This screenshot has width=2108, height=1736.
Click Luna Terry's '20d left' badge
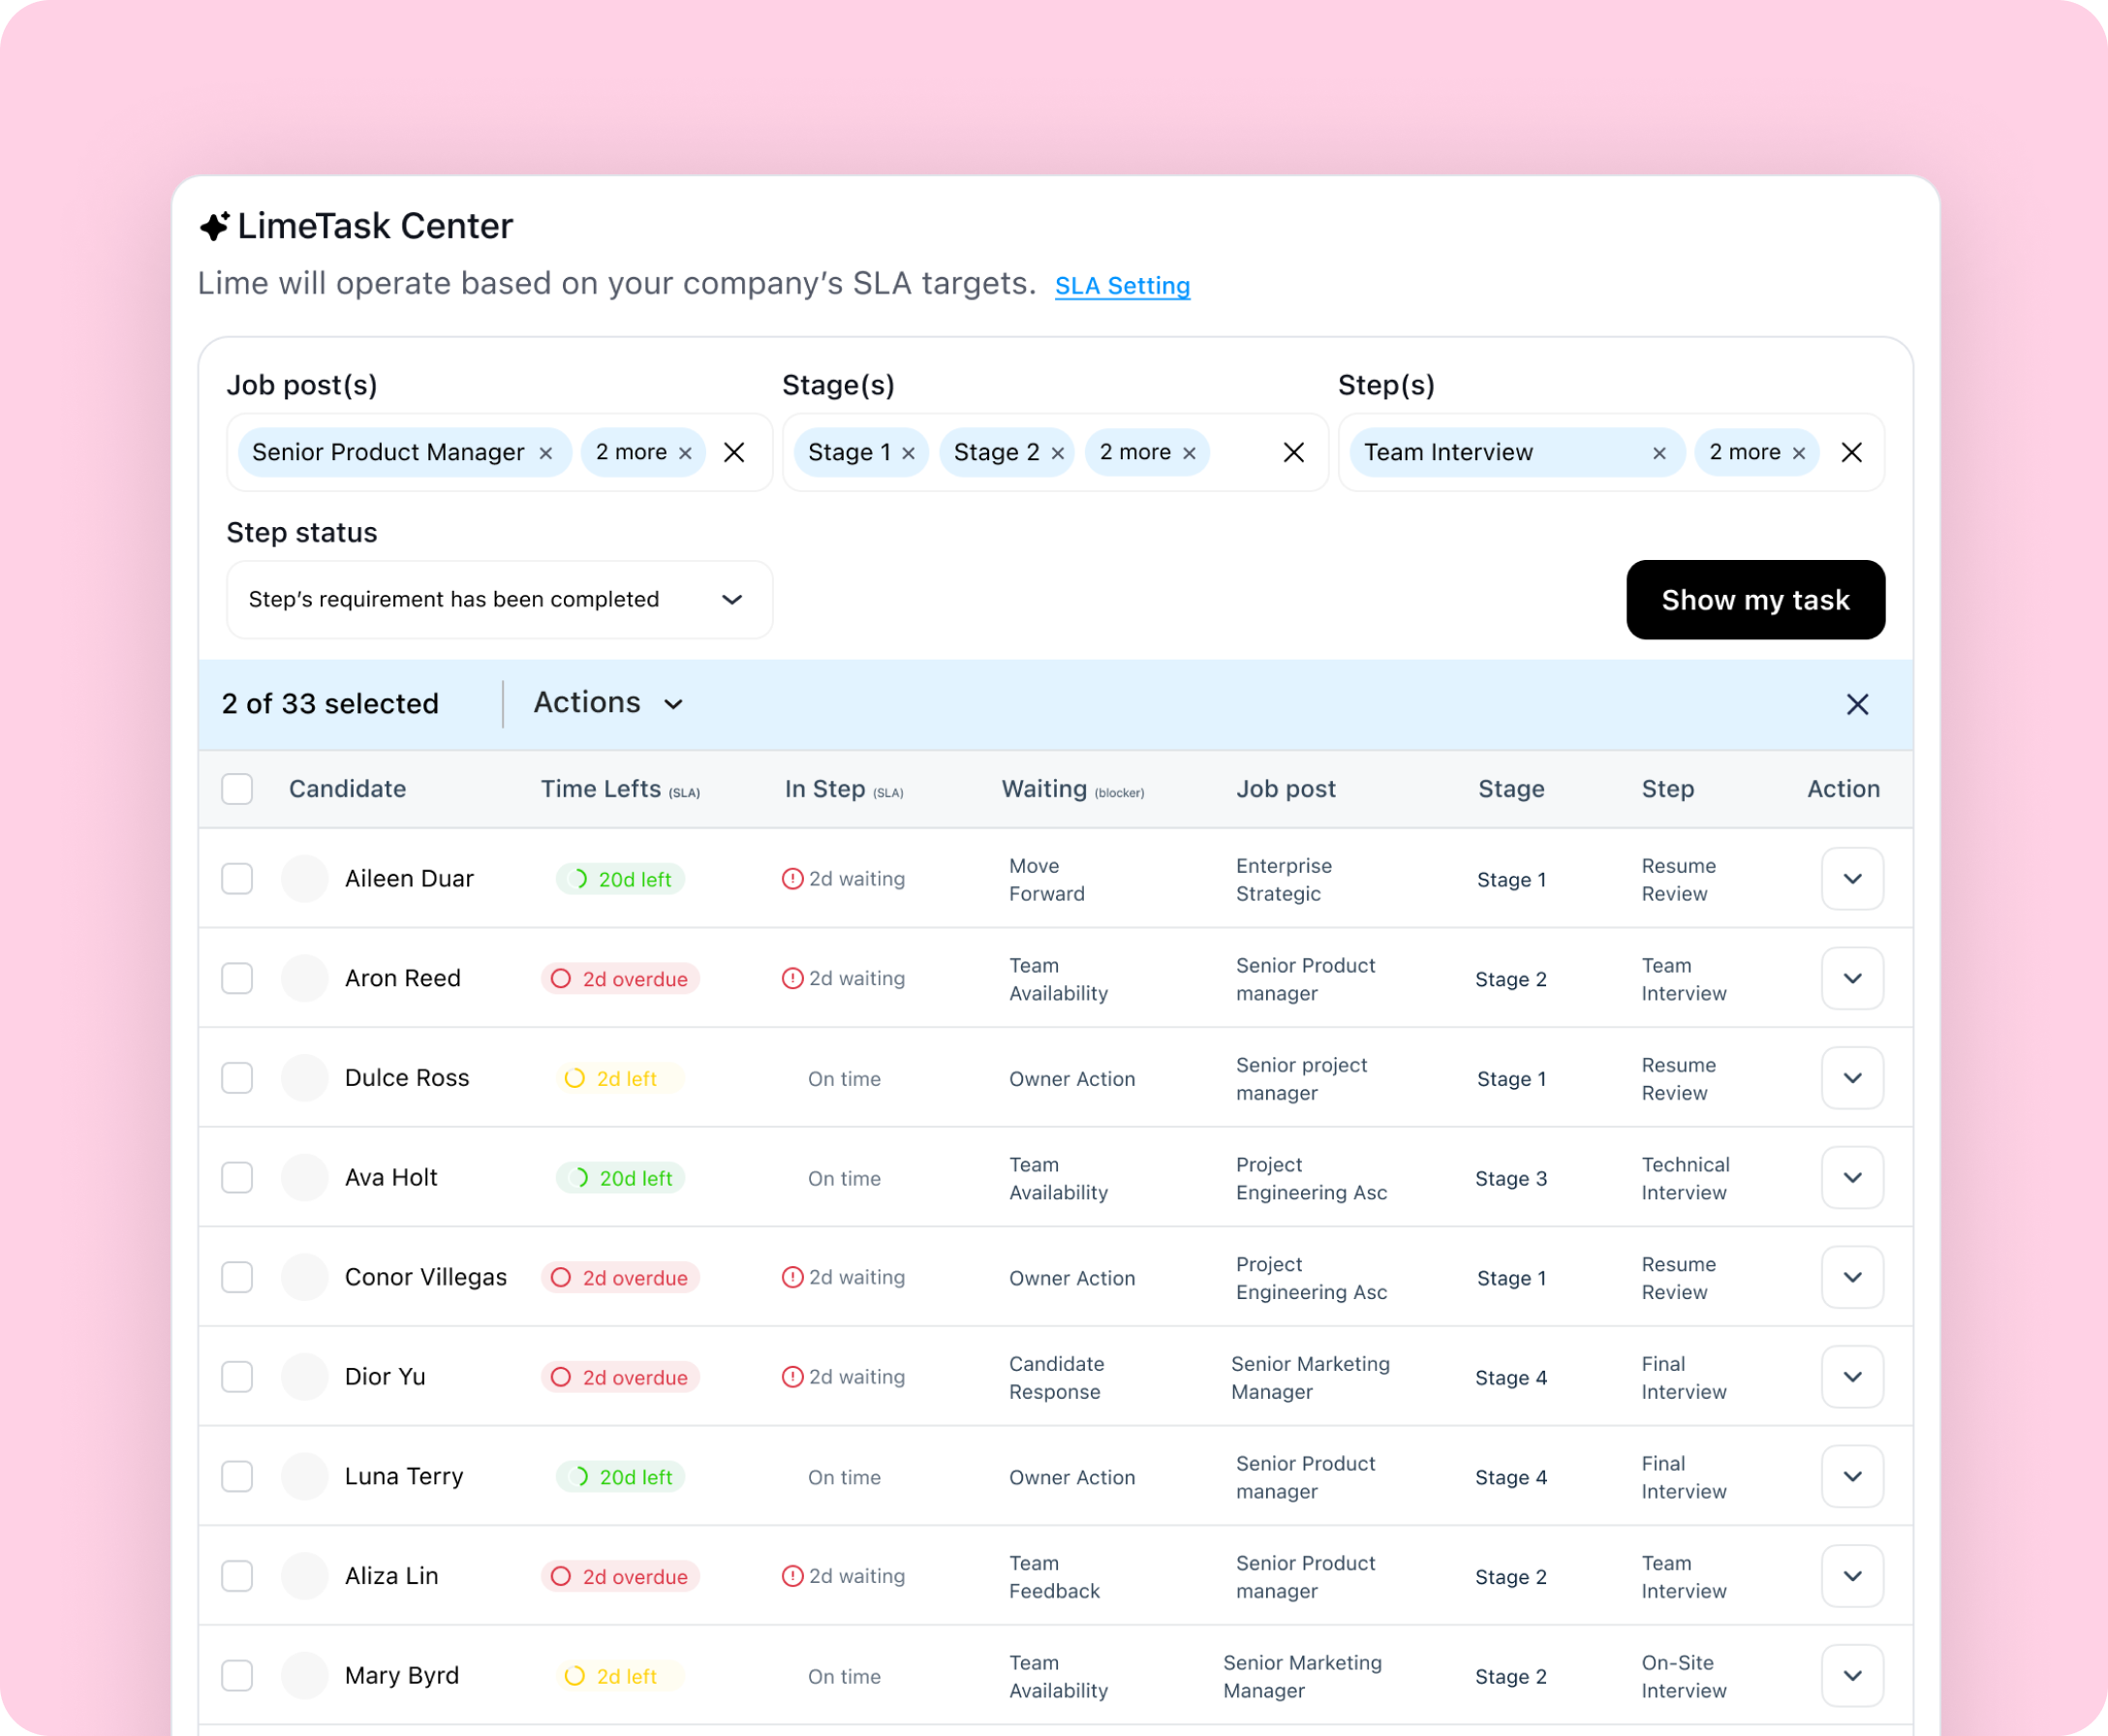620,1477
